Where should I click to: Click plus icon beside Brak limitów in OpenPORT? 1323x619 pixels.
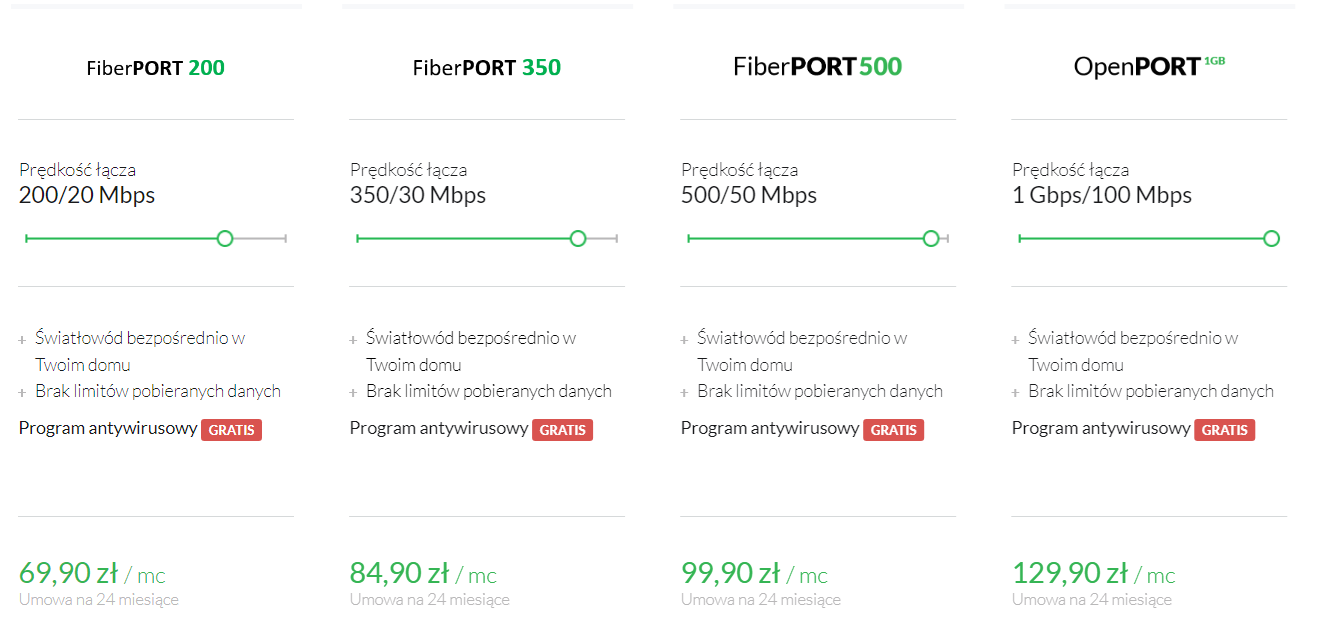(x=1016, y=393)
